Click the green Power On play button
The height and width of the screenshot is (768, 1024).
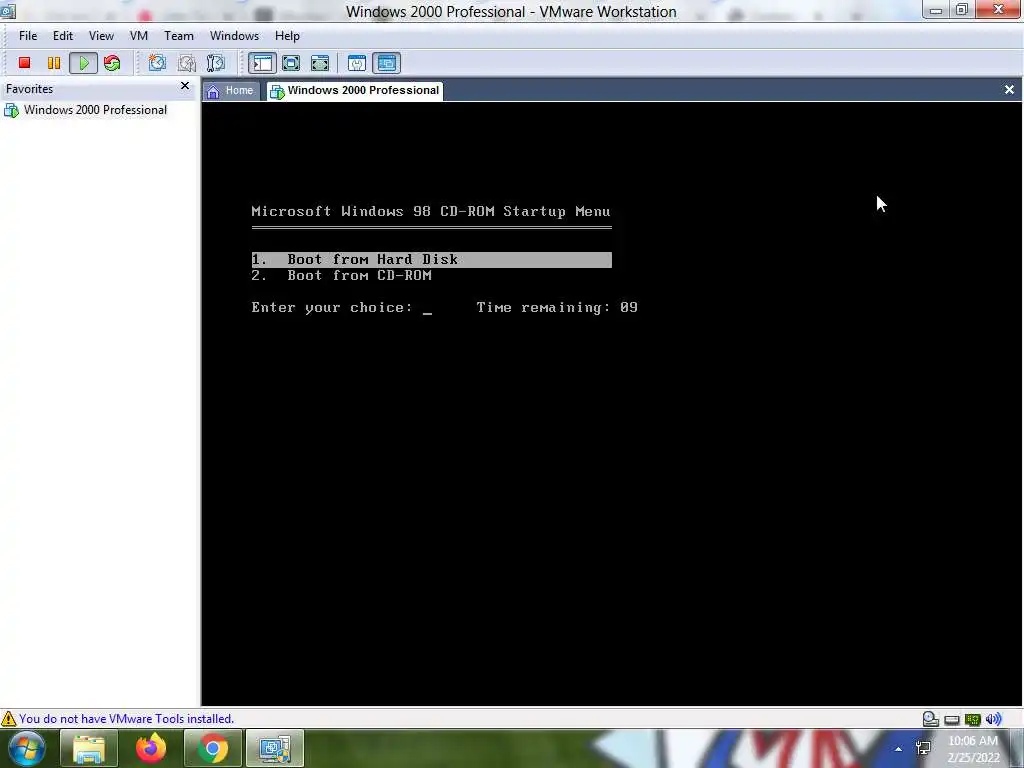point(84,63)
